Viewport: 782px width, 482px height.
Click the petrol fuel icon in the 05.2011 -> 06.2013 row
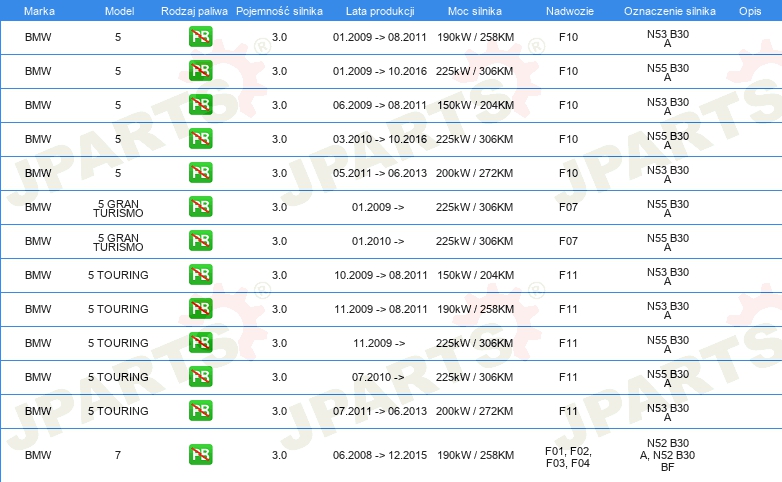click(x=200, y=172)
